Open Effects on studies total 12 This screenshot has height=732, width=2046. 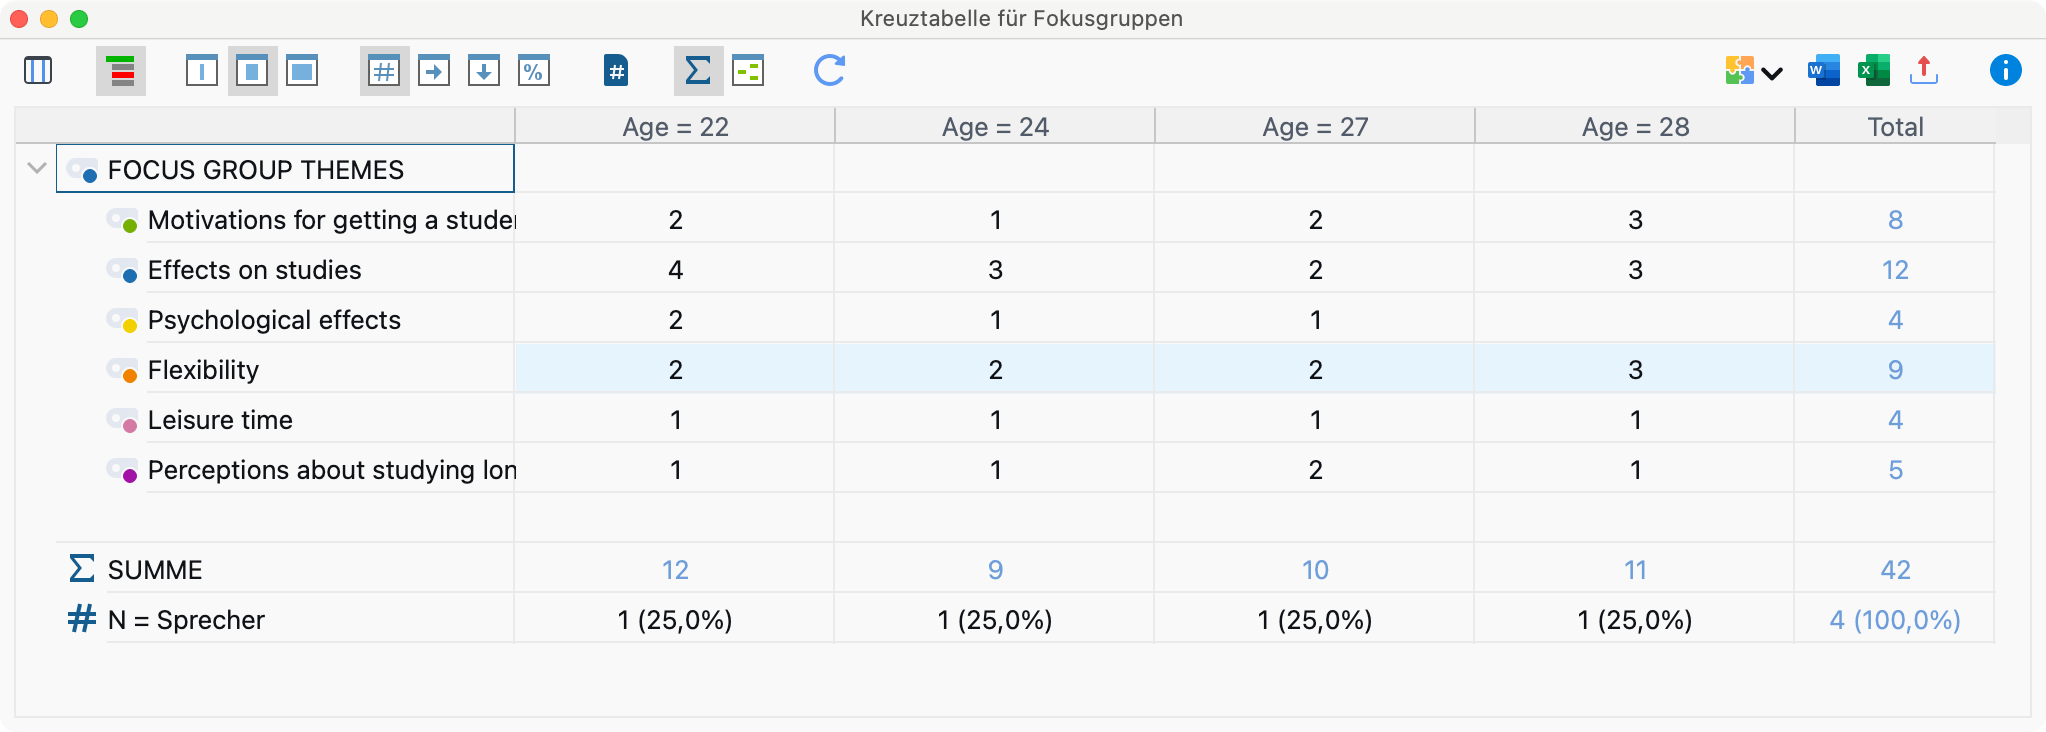[x=1895, y=270]
